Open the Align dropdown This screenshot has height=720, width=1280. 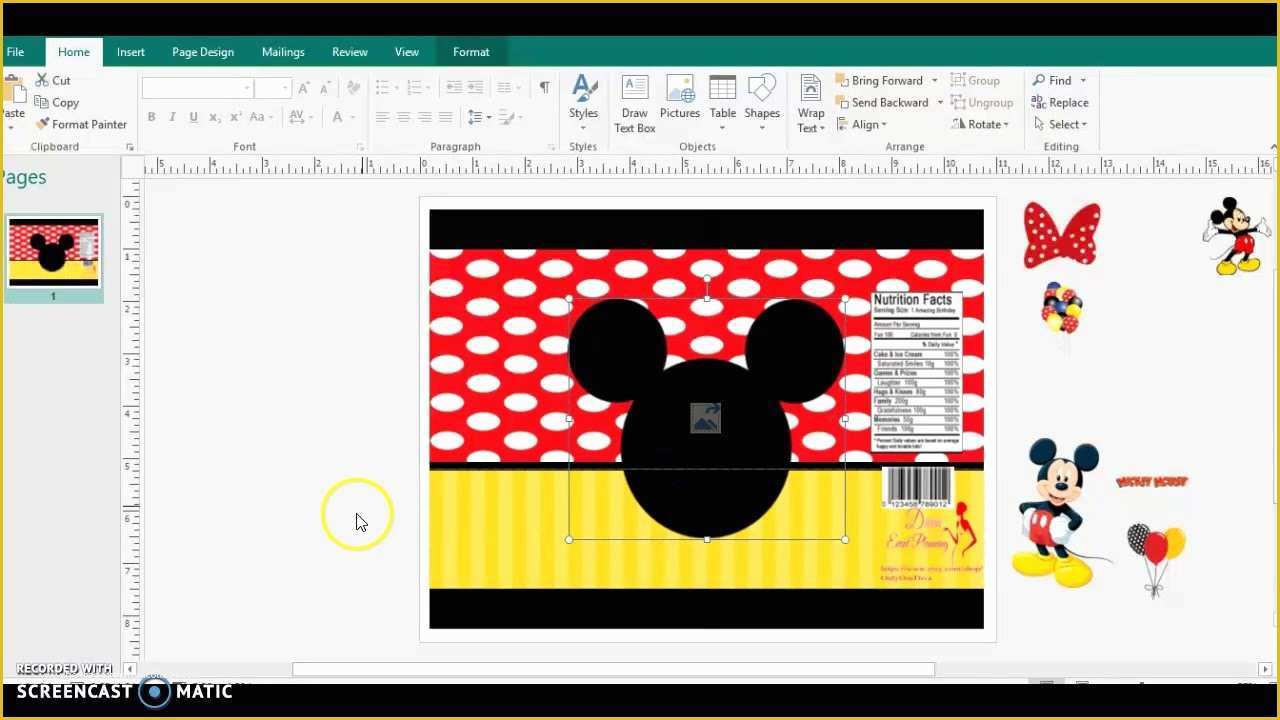861,124
